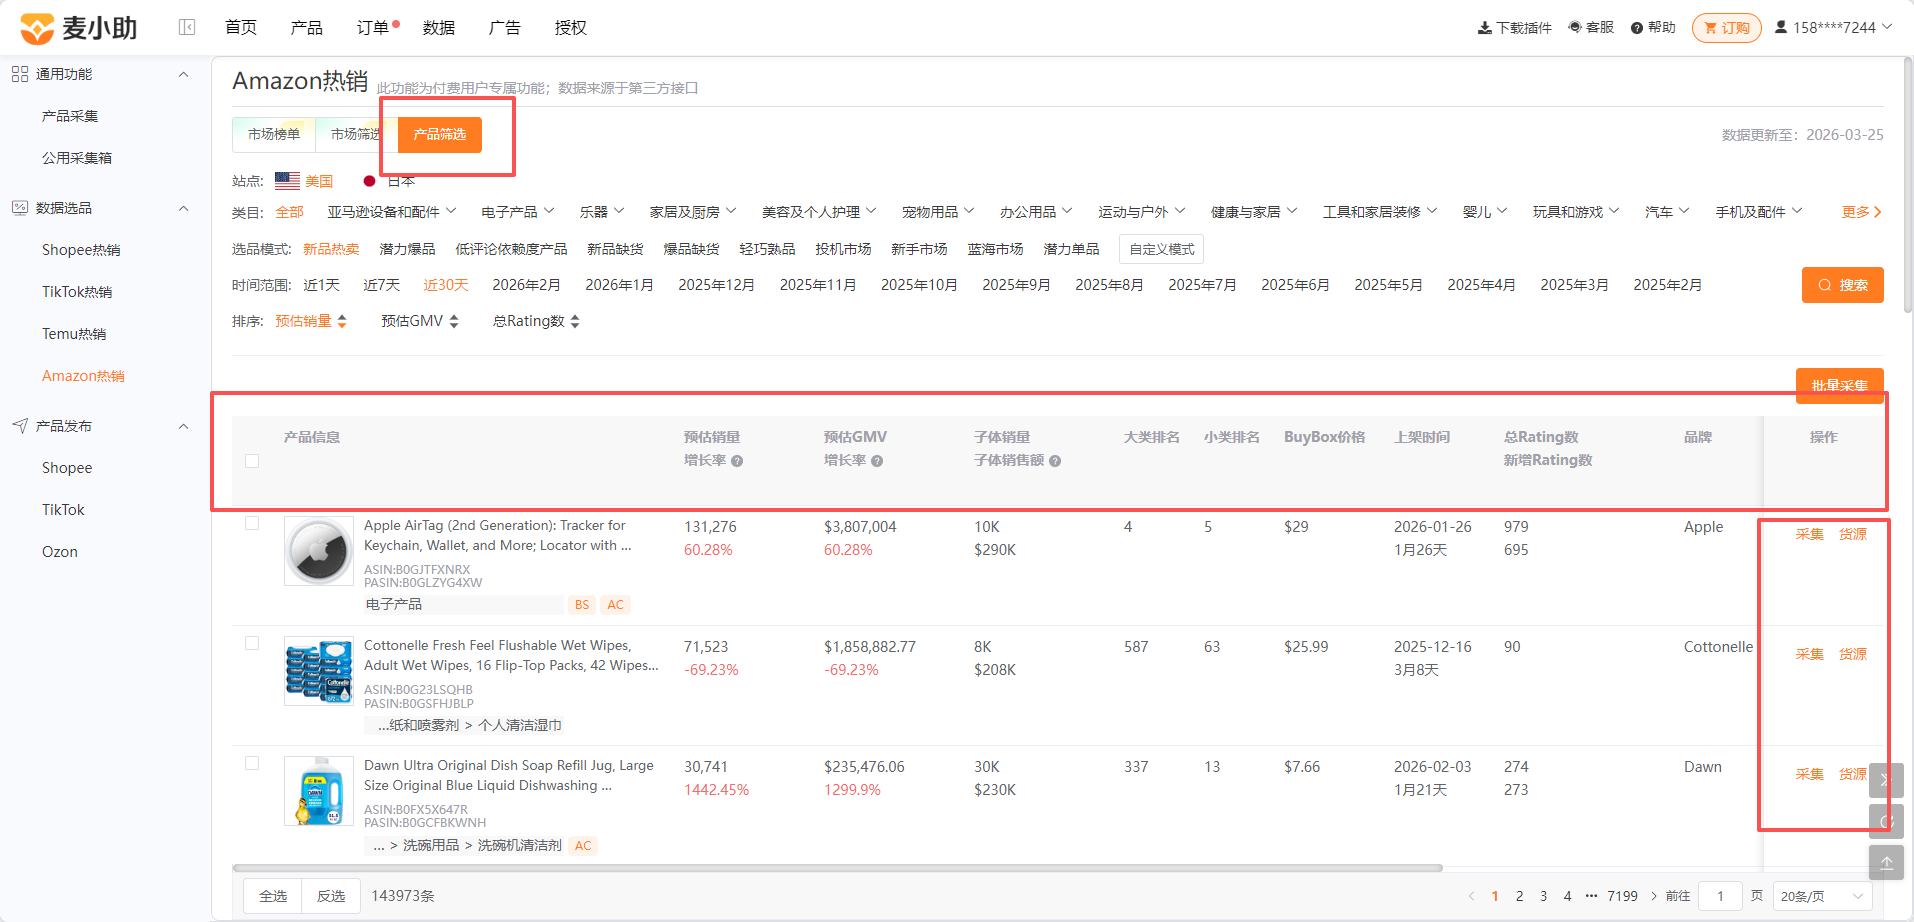The width and height of the screenshot is (1914, 922).
Task: Collapse the 数据选品 sidebar section
Action: click(x=183, y=208)
